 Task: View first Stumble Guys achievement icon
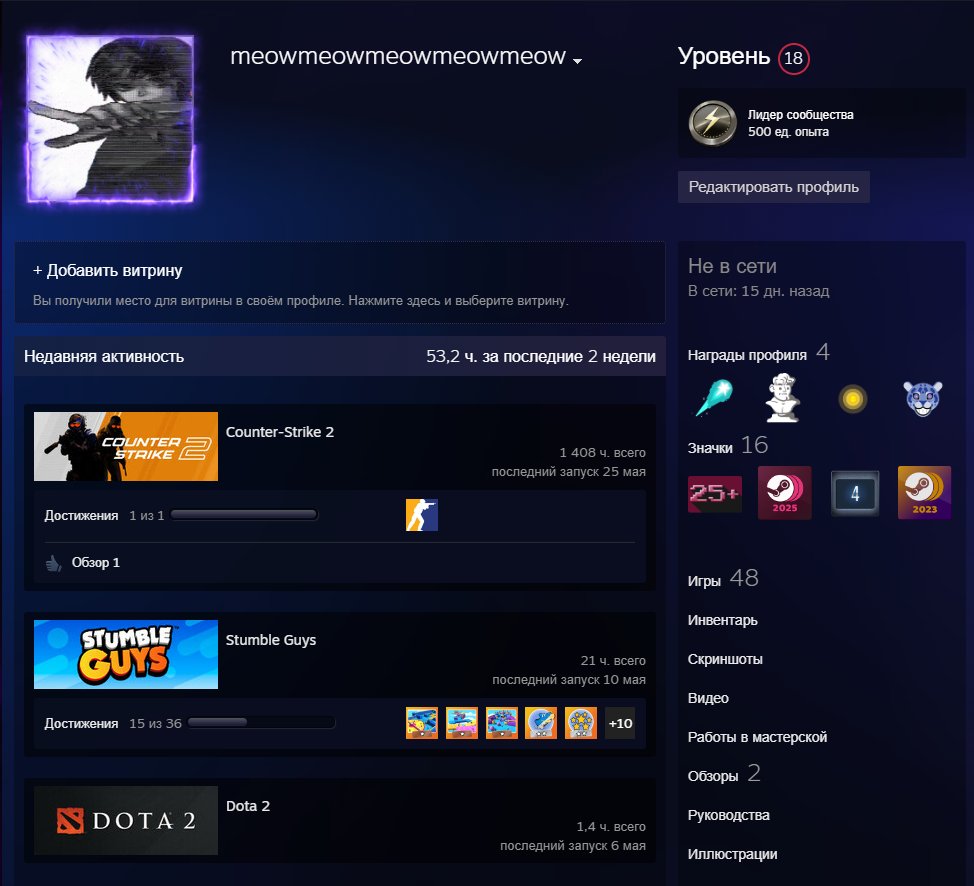(x=422, y=723)
